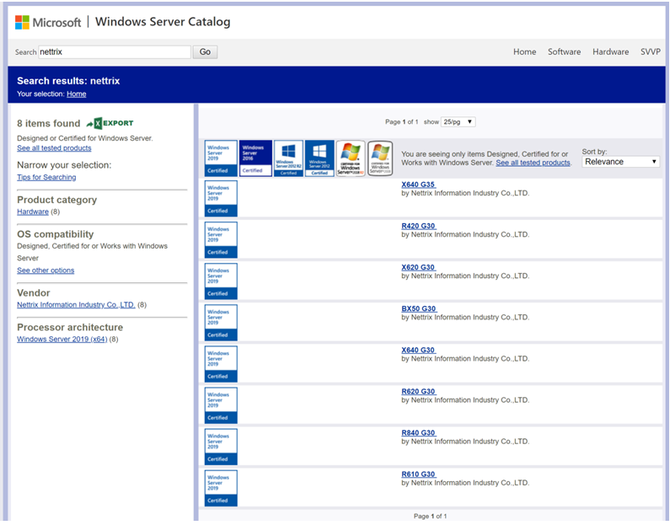Click the certification badge beside BX50 G30
Viewport: 670px width, 525px height.
tap(221, 323)
